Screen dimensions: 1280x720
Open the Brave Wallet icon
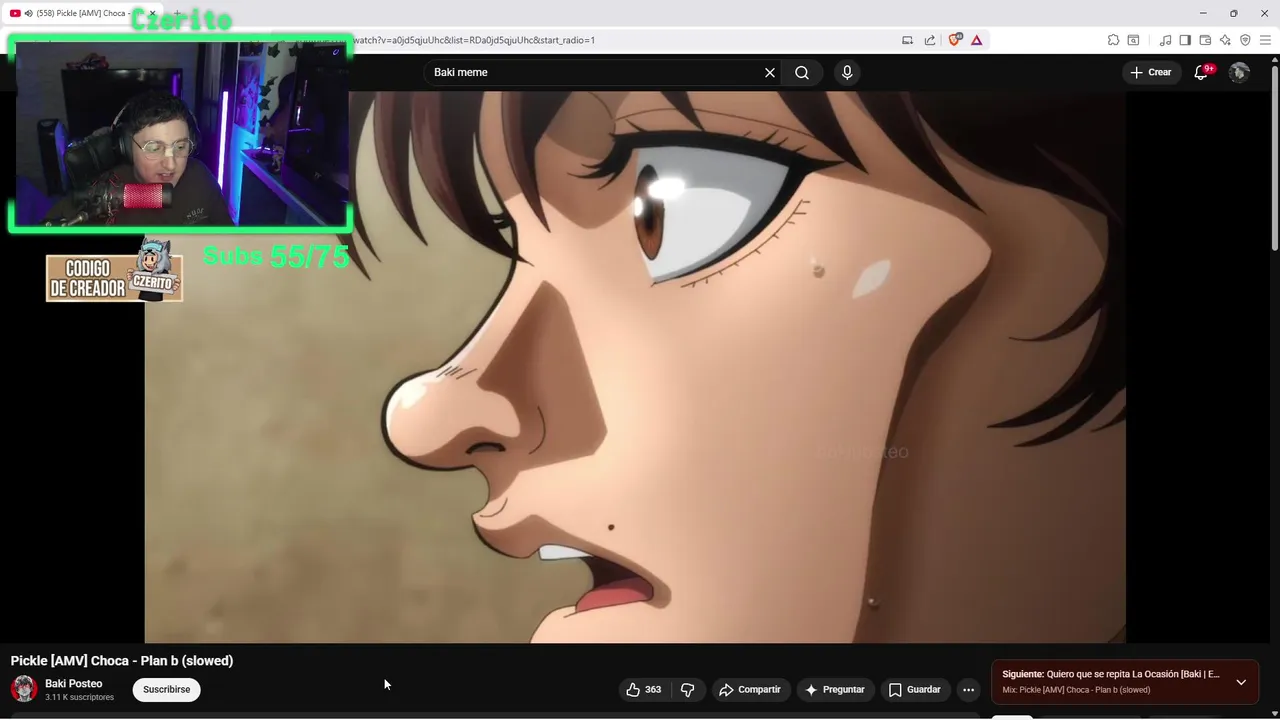coord(1205,40)
